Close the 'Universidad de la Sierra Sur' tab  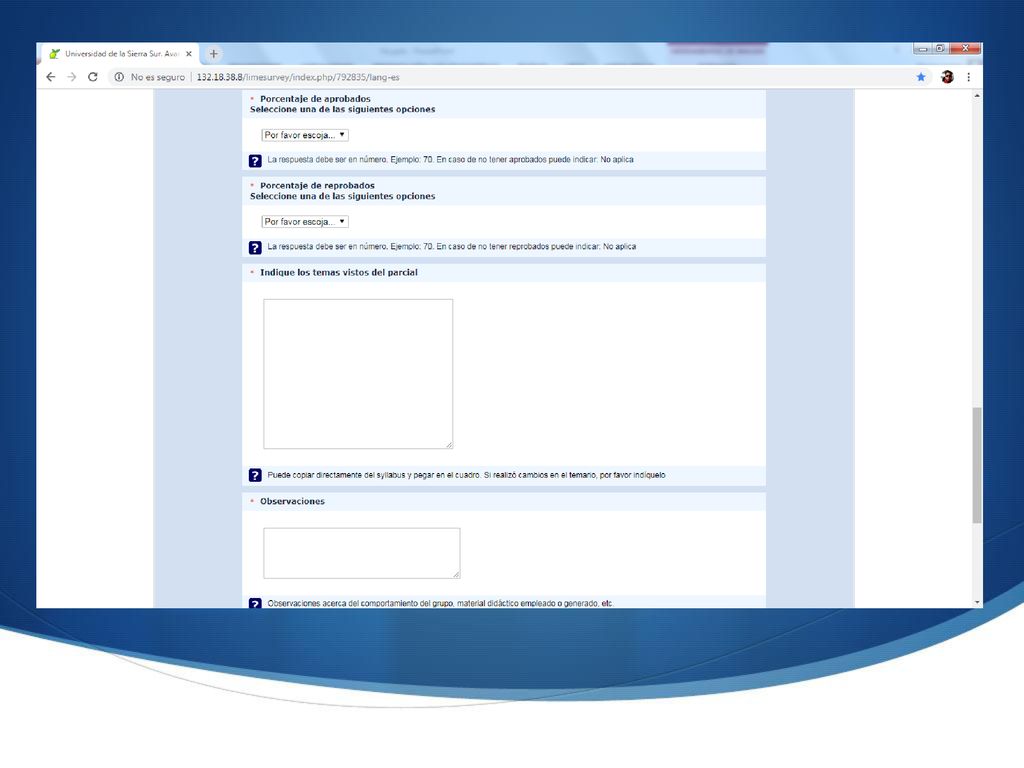coord(189,54)
